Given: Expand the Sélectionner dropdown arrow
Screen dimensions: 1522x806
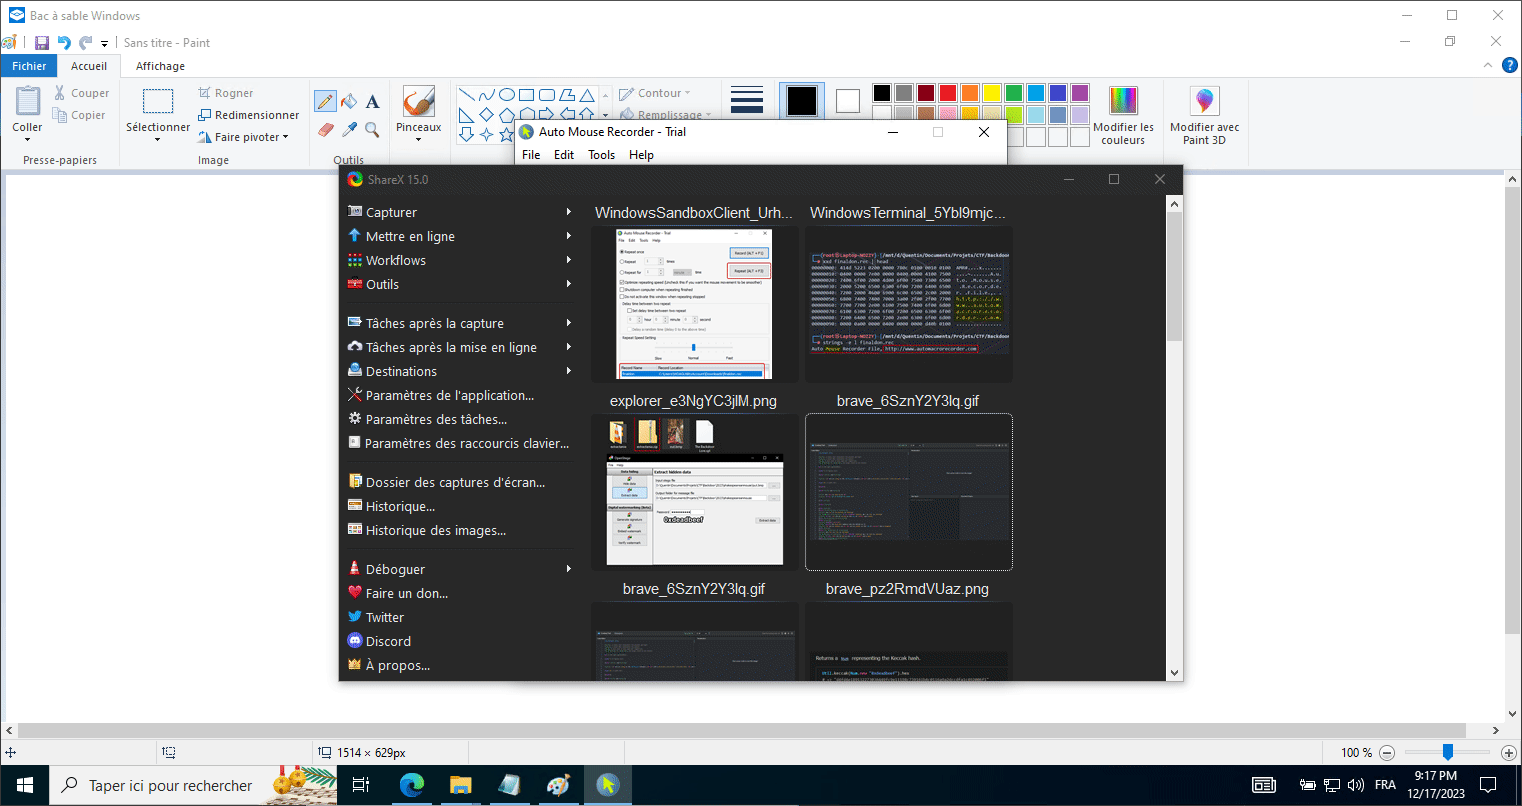Looking at the screenshot, I should (158, 139).
